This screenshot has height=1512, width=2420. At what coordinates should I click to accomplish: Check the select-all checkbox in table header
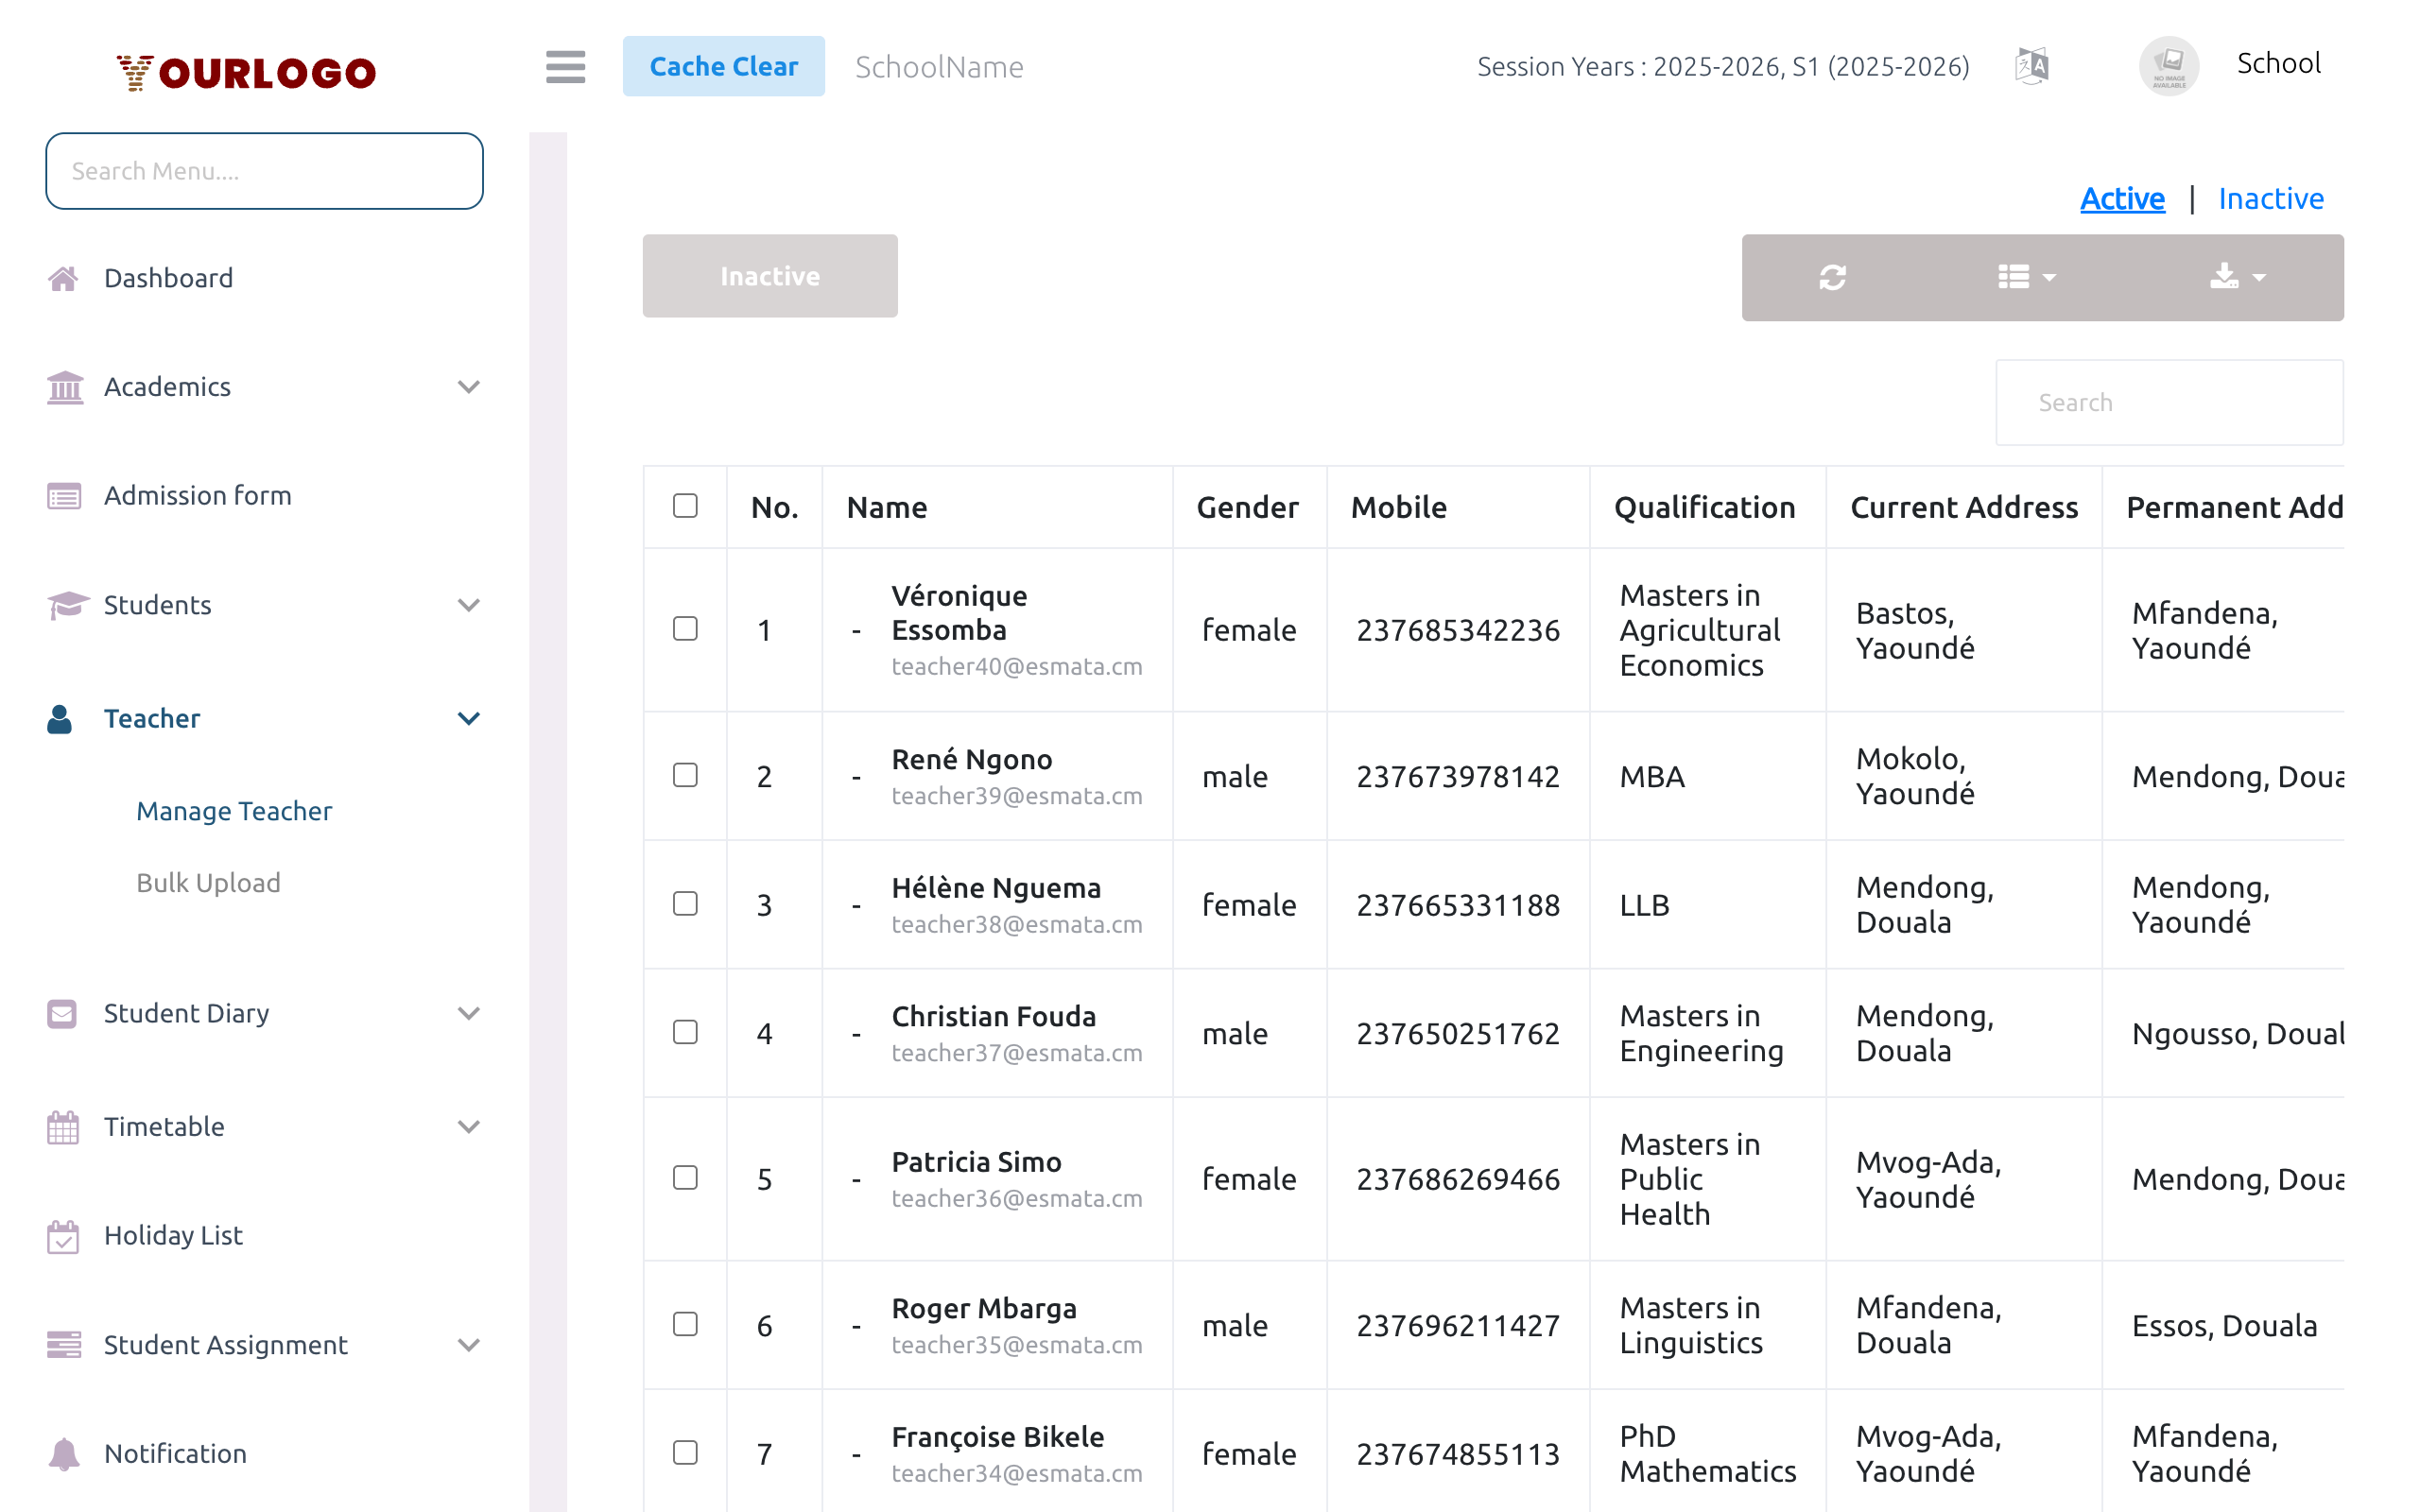(x=685, y=507)
